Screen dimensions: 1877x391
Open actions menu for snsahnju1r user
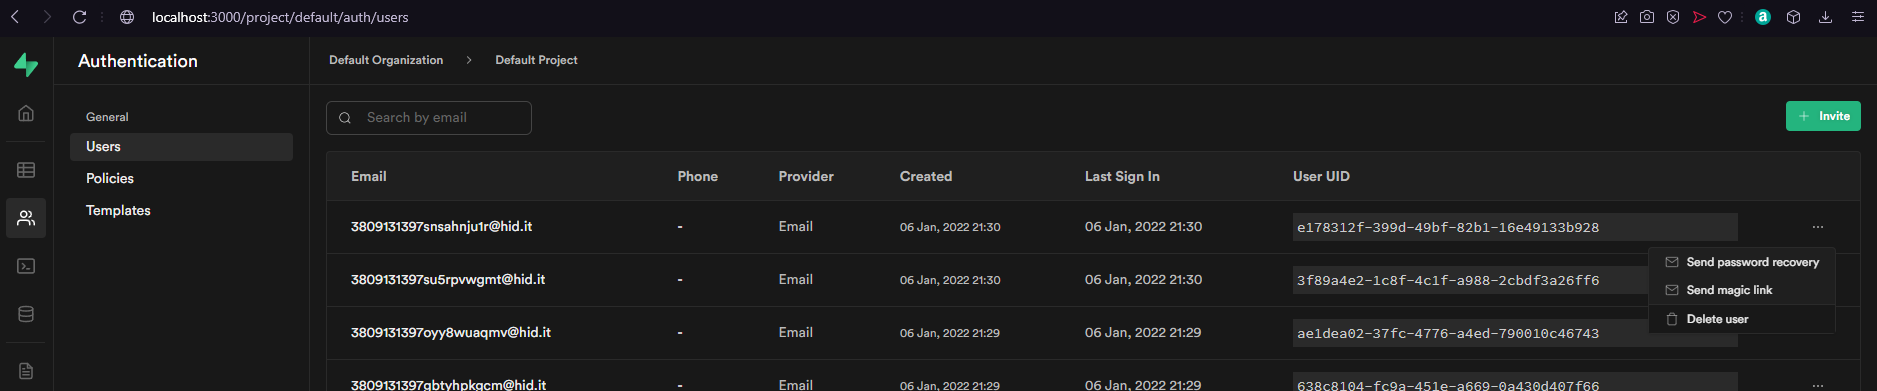[1818, 227]
